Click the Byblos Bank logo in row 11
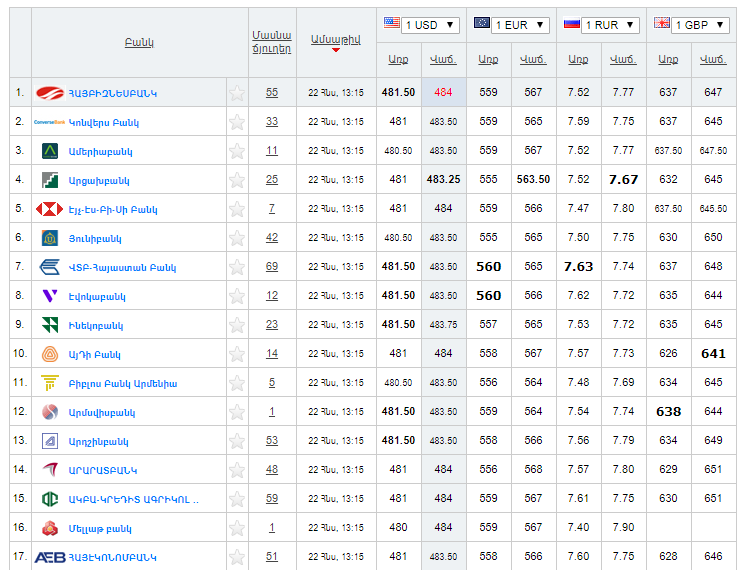 coord(50,383)
